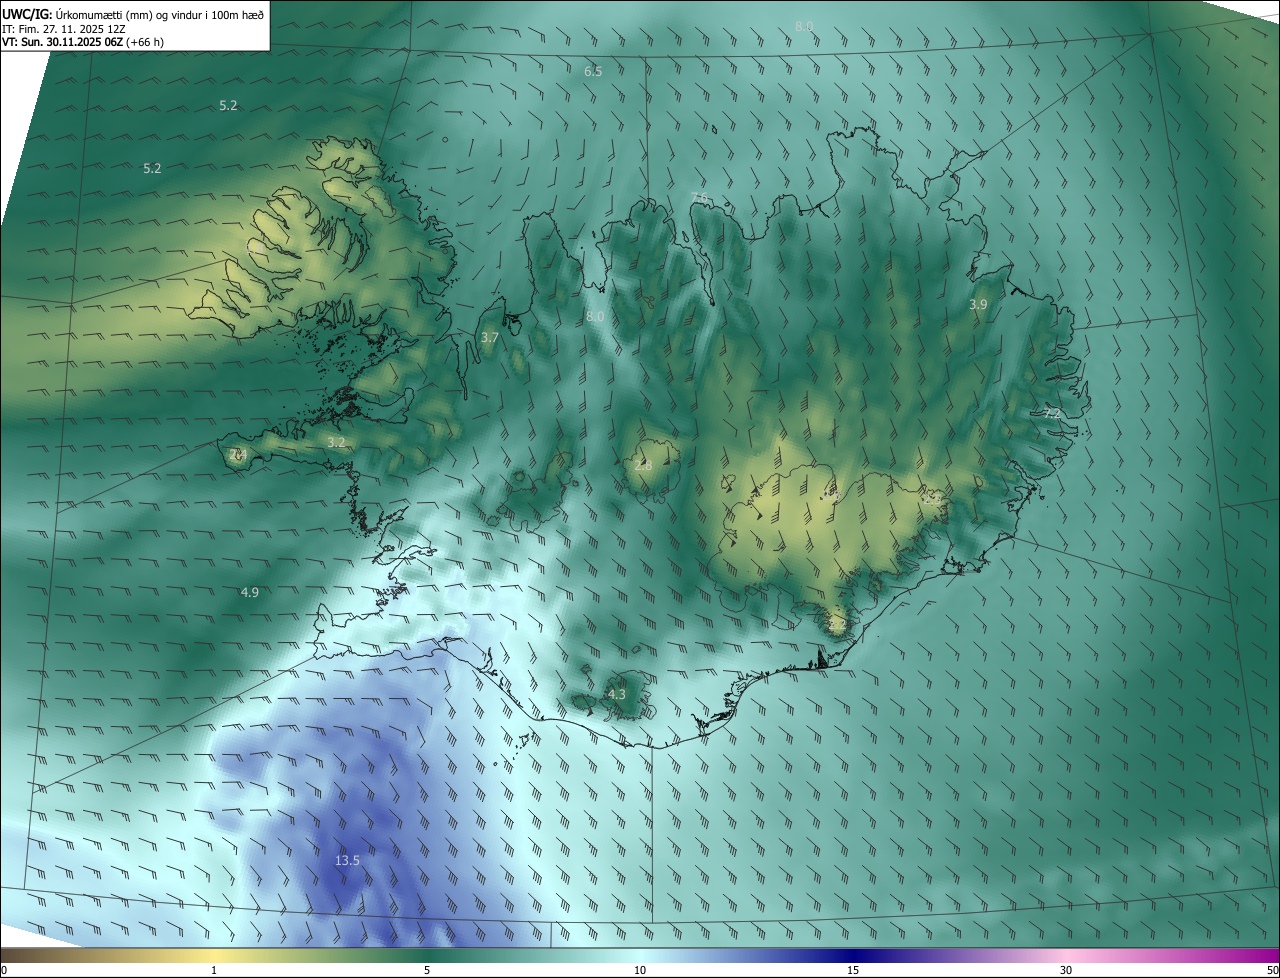
Task: Click the title text "Úrkomumætti (mm) og vindur í 100m hæð"
Action: coord(160,14)
